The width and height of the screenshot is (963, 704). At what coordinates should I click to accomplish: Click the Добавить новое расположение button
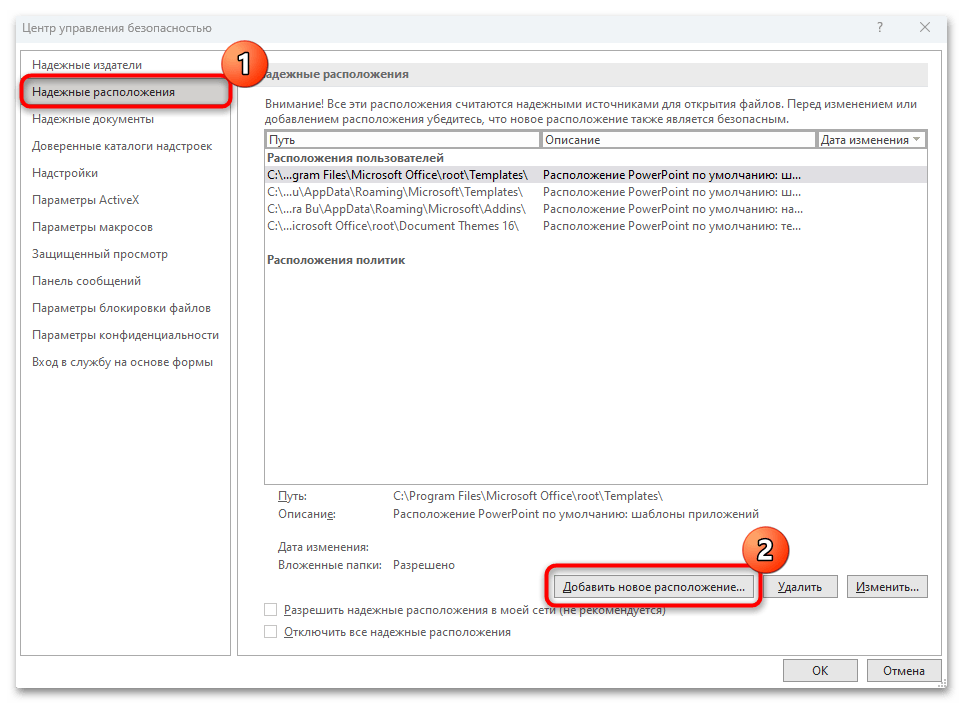coord(652,586)
